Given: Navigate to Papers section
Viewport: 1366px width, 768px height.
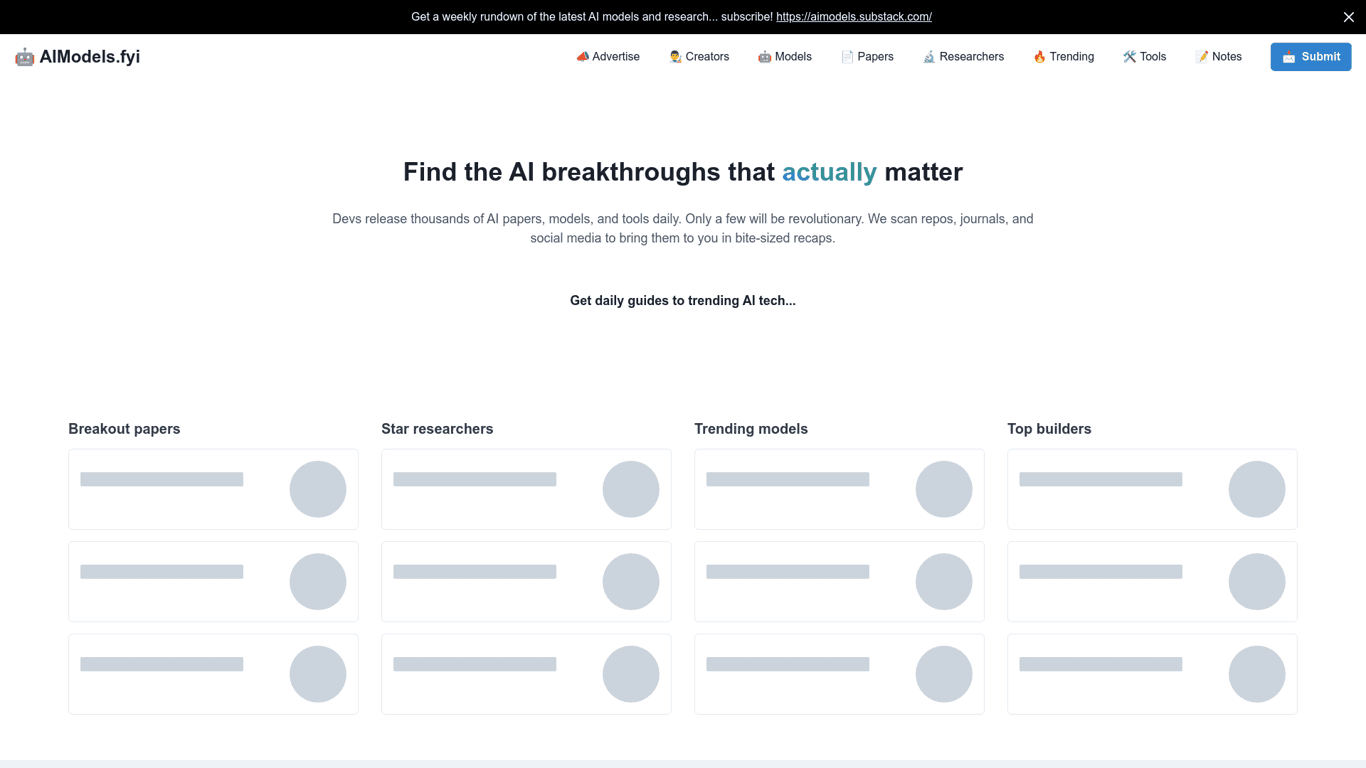Looking at the screenshot, I should tap(867, 57).
